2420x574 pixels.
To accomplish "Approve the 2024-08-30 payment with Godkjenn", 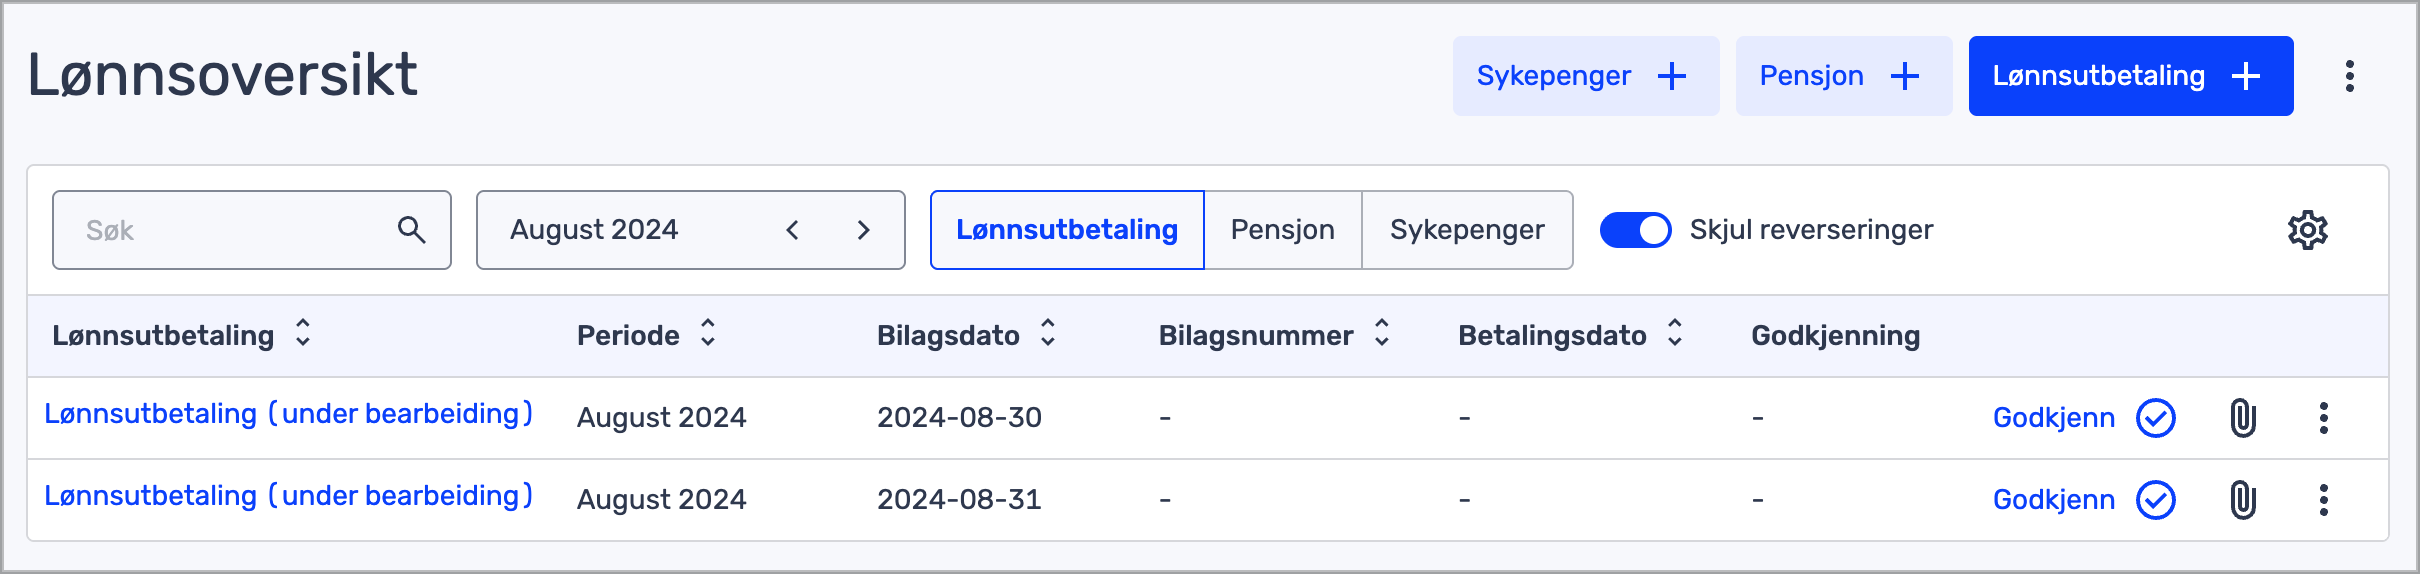I will [2083, 418].
